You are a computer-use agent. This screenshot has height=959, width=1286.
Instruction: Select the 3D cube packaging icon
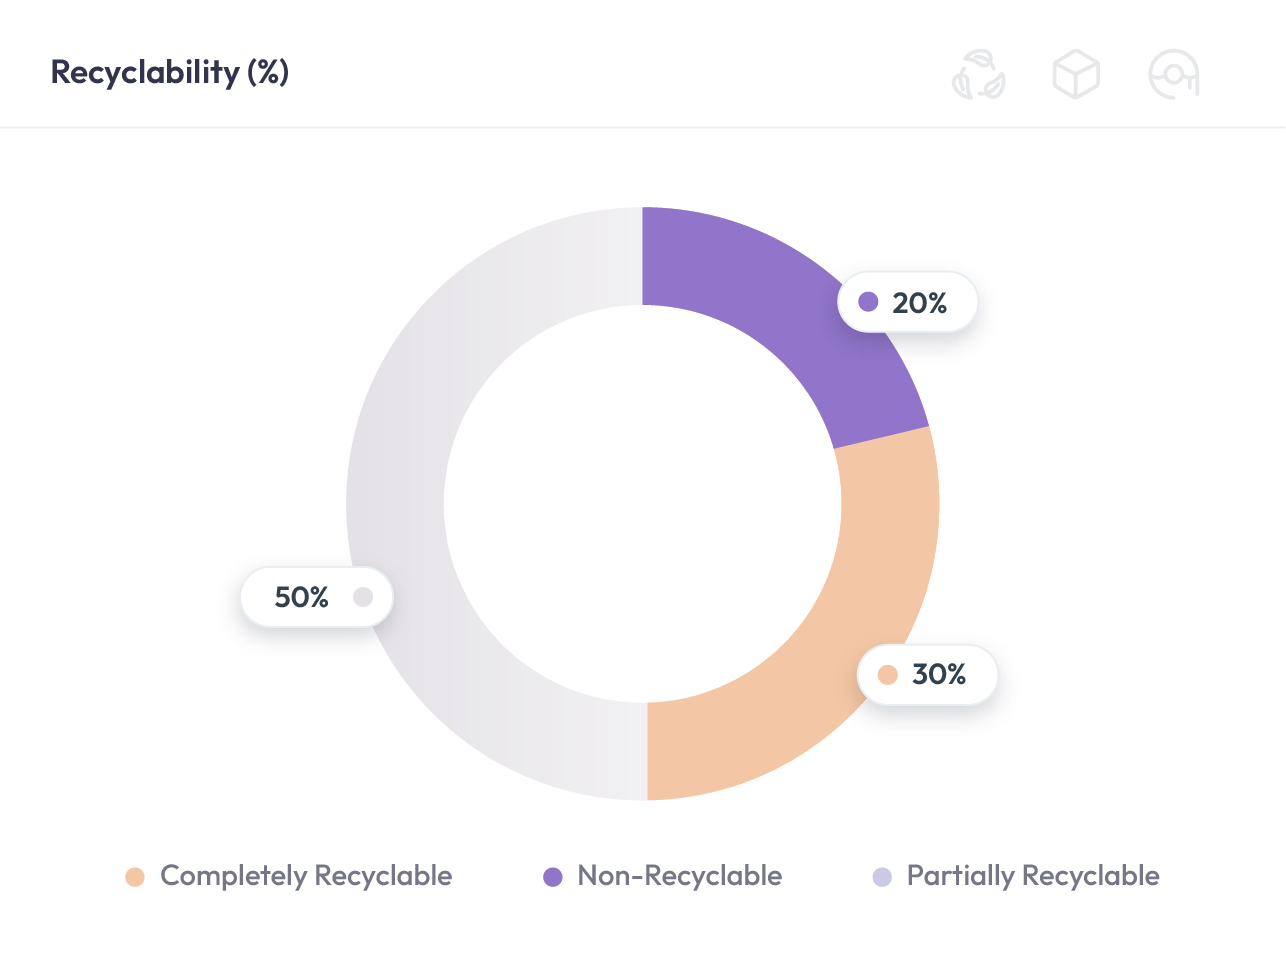[x=1075, y=72]
